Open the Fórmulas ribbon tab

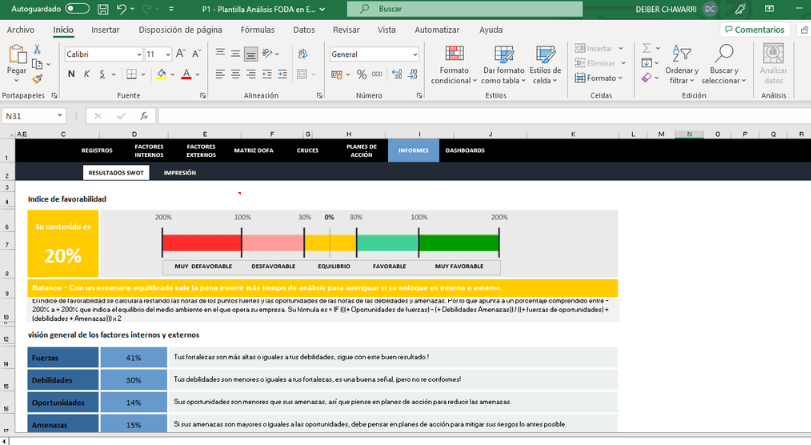point(258,30)
